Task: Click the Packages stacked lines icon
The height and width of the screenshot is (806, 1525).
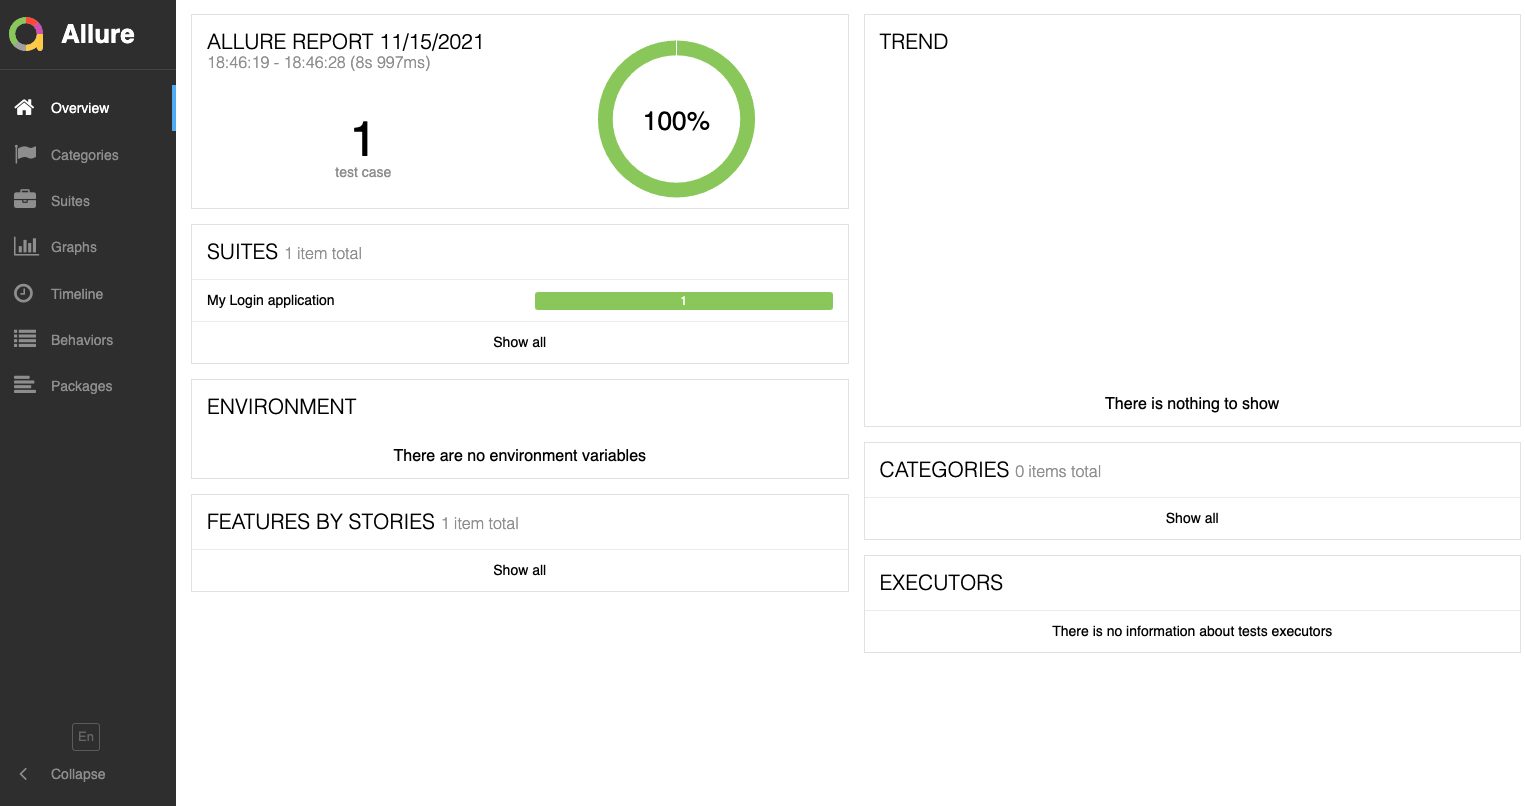Action: 25,385
